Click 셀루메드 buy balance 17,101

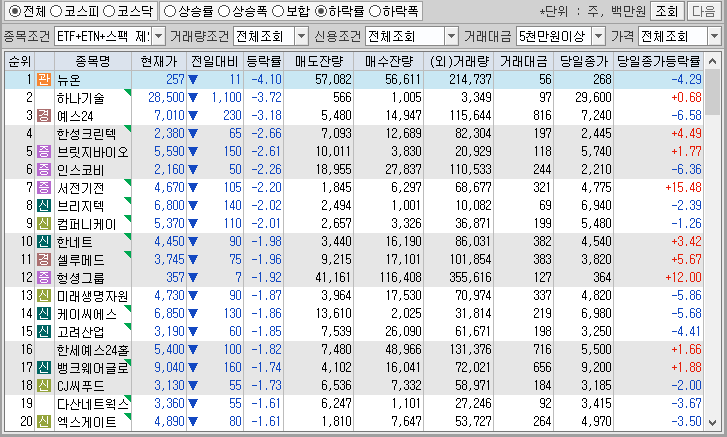point(403,260)
